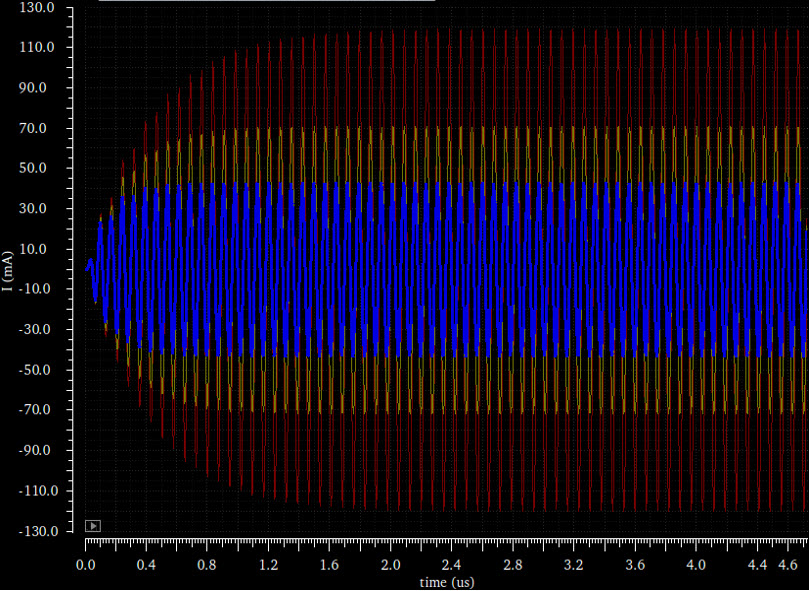Click the 2.8 tick label on the time axis
Viewport: 809px width, 591px height.
(513, 565)
